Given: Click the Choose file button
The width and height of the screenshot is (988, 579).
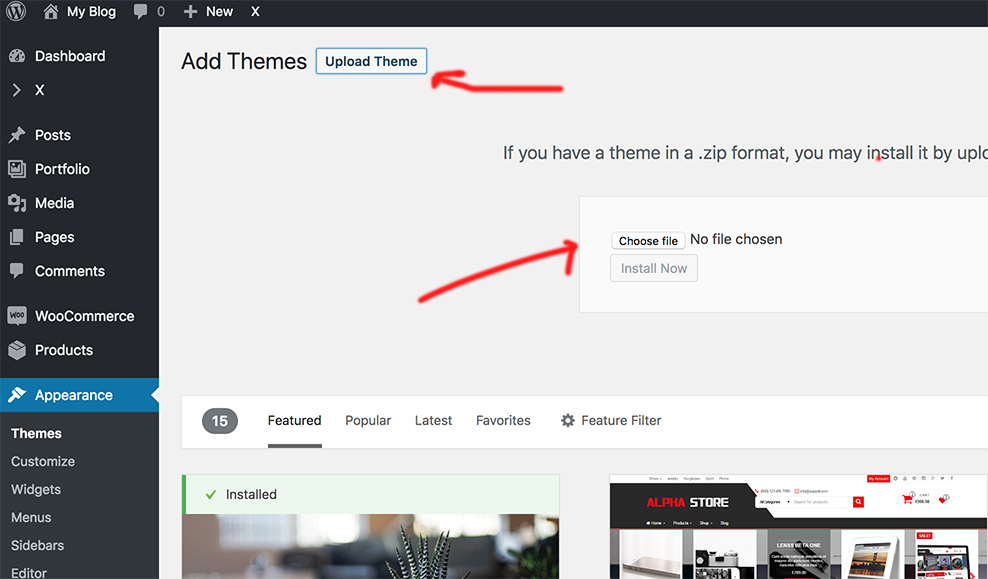Looking at the screenshot, I should coord(648,241).
